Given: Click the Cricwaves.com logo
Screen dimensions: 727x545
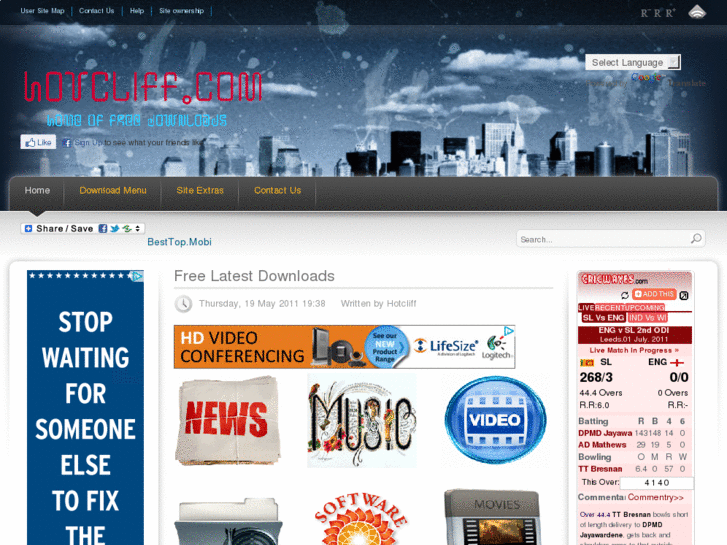Looking at the screenshot, I should pos(614,280).
